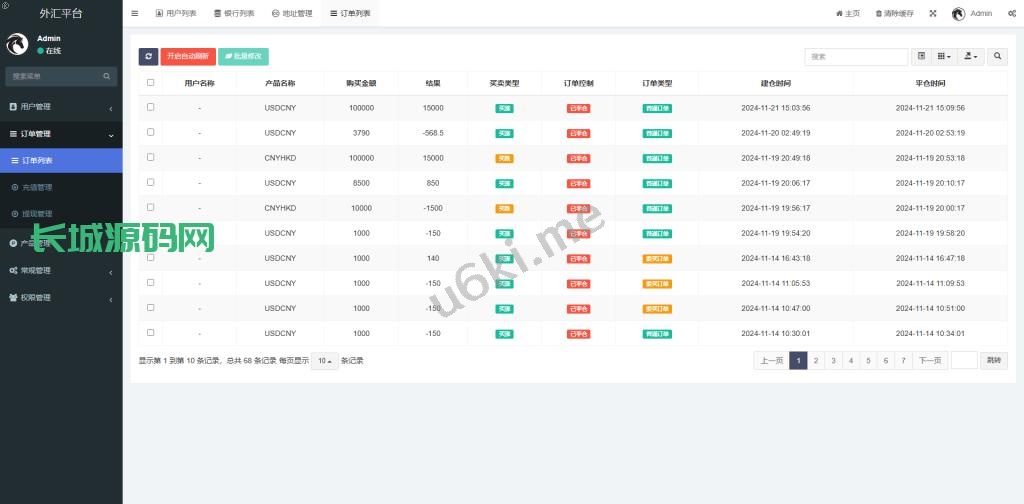Switch to the 银行列表 tab
1024x504 pixels.
234,14
